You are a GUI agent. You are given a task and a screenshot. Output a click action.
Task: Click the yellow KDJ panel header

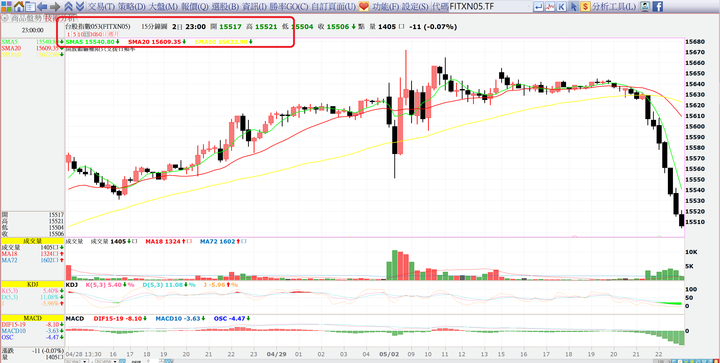pyautogui.click(x=32, y=285)
